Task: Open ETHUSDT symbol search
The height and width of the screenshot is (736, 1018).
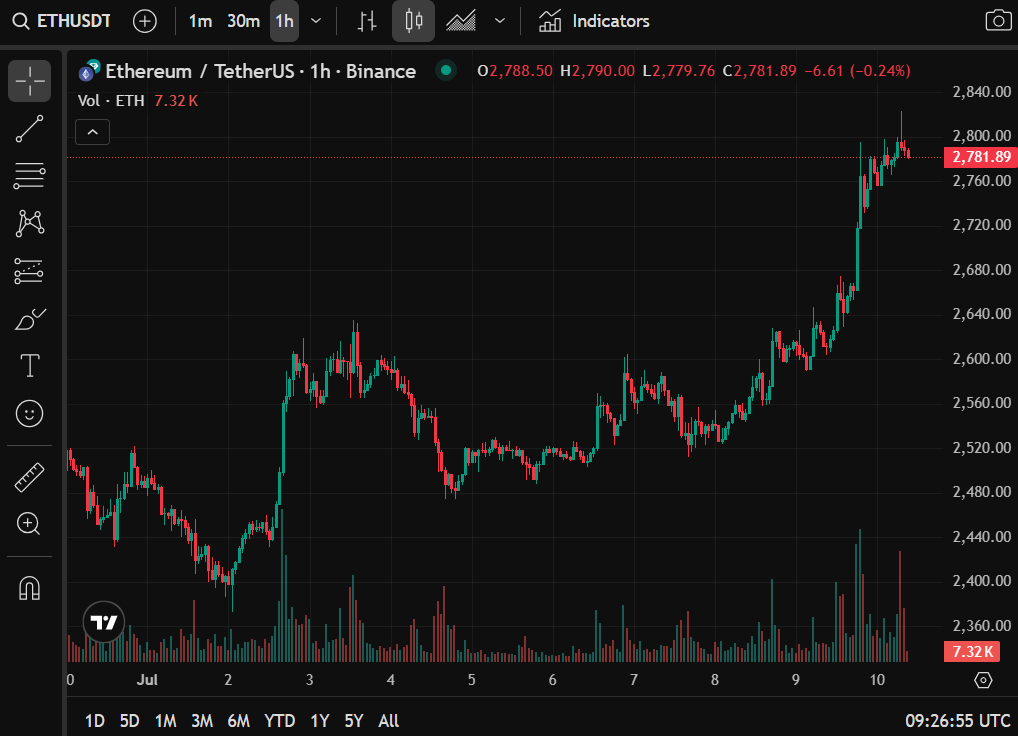Action: tap(64, 21)
